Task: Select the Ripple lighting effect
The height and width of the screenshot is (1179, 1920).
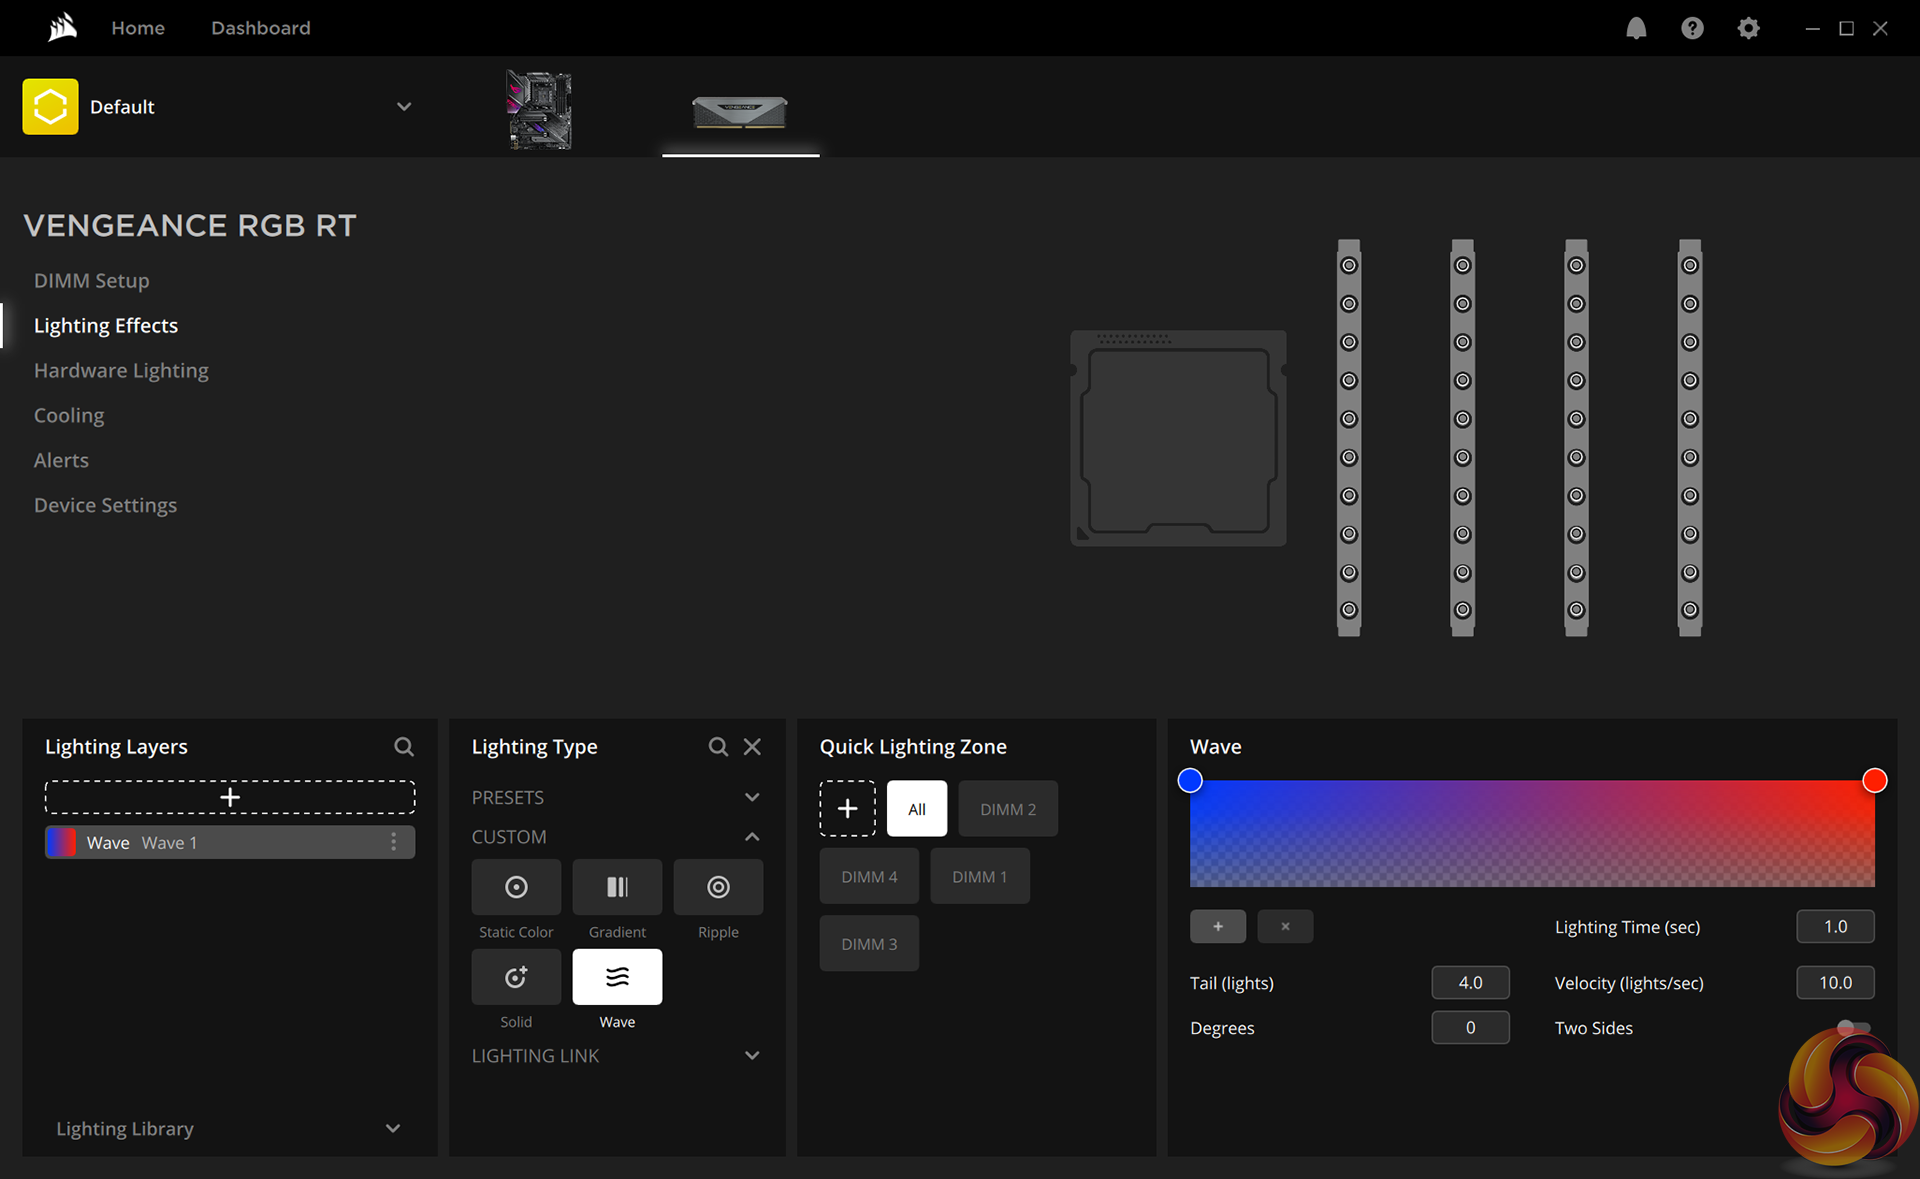Action: (x=718, y=887)
